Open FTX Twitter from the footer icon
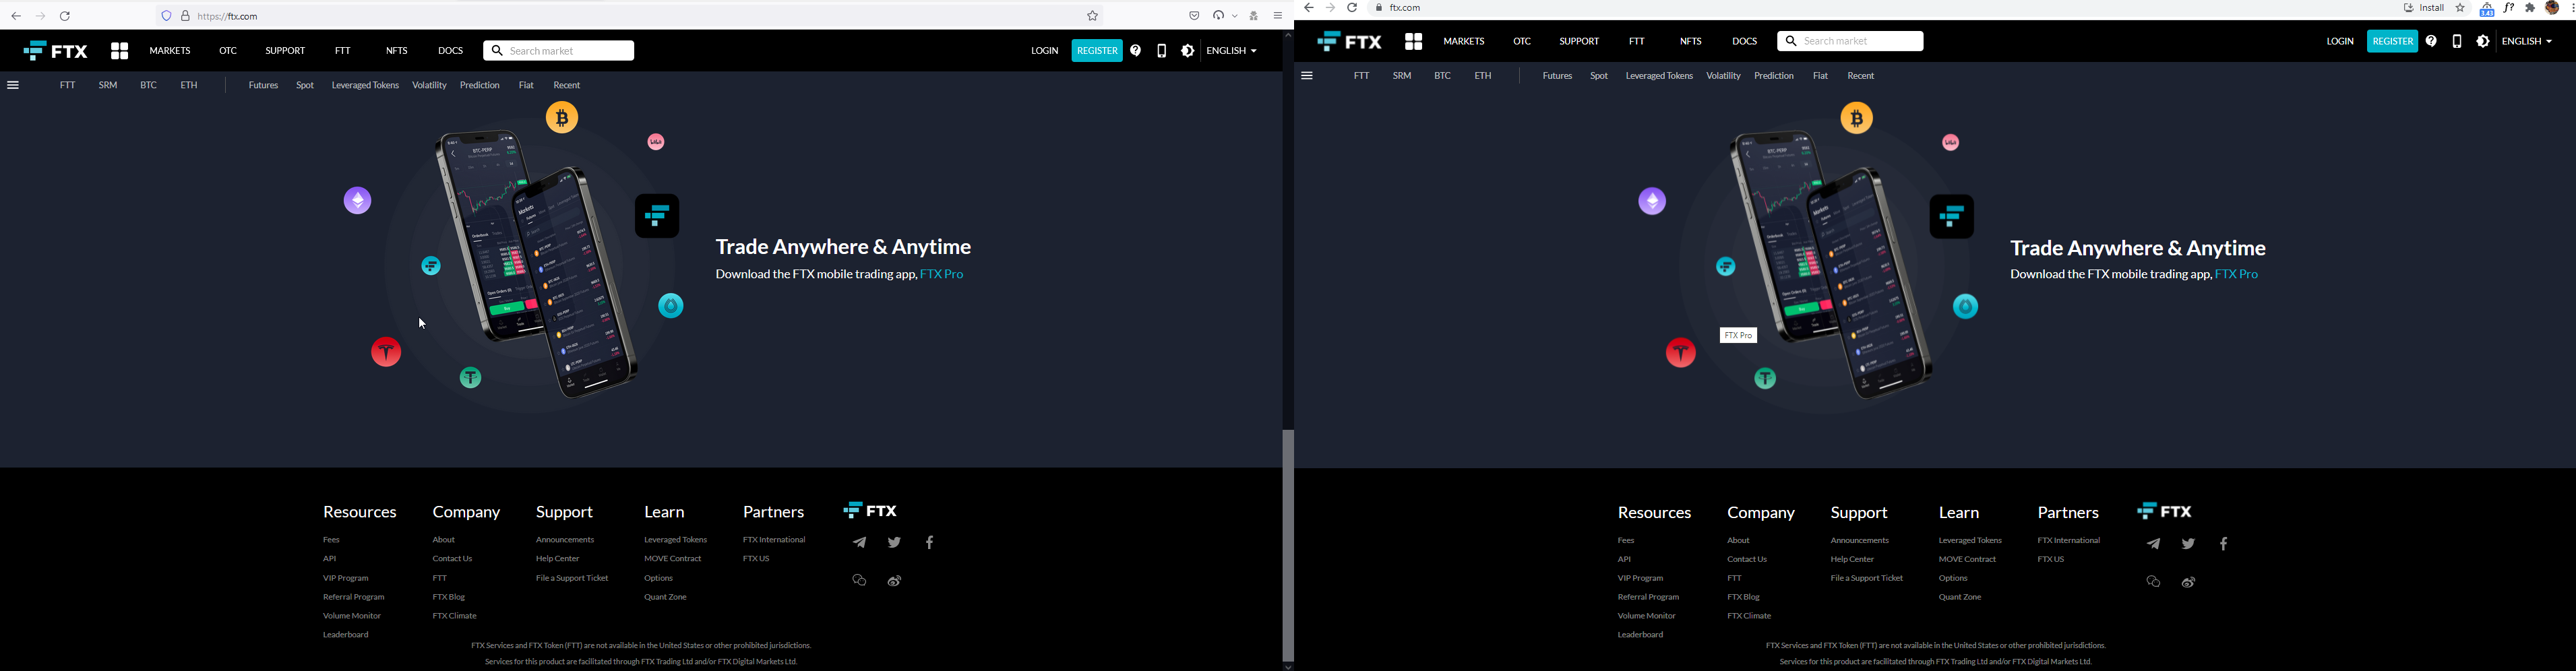 [x=894, y=542]
